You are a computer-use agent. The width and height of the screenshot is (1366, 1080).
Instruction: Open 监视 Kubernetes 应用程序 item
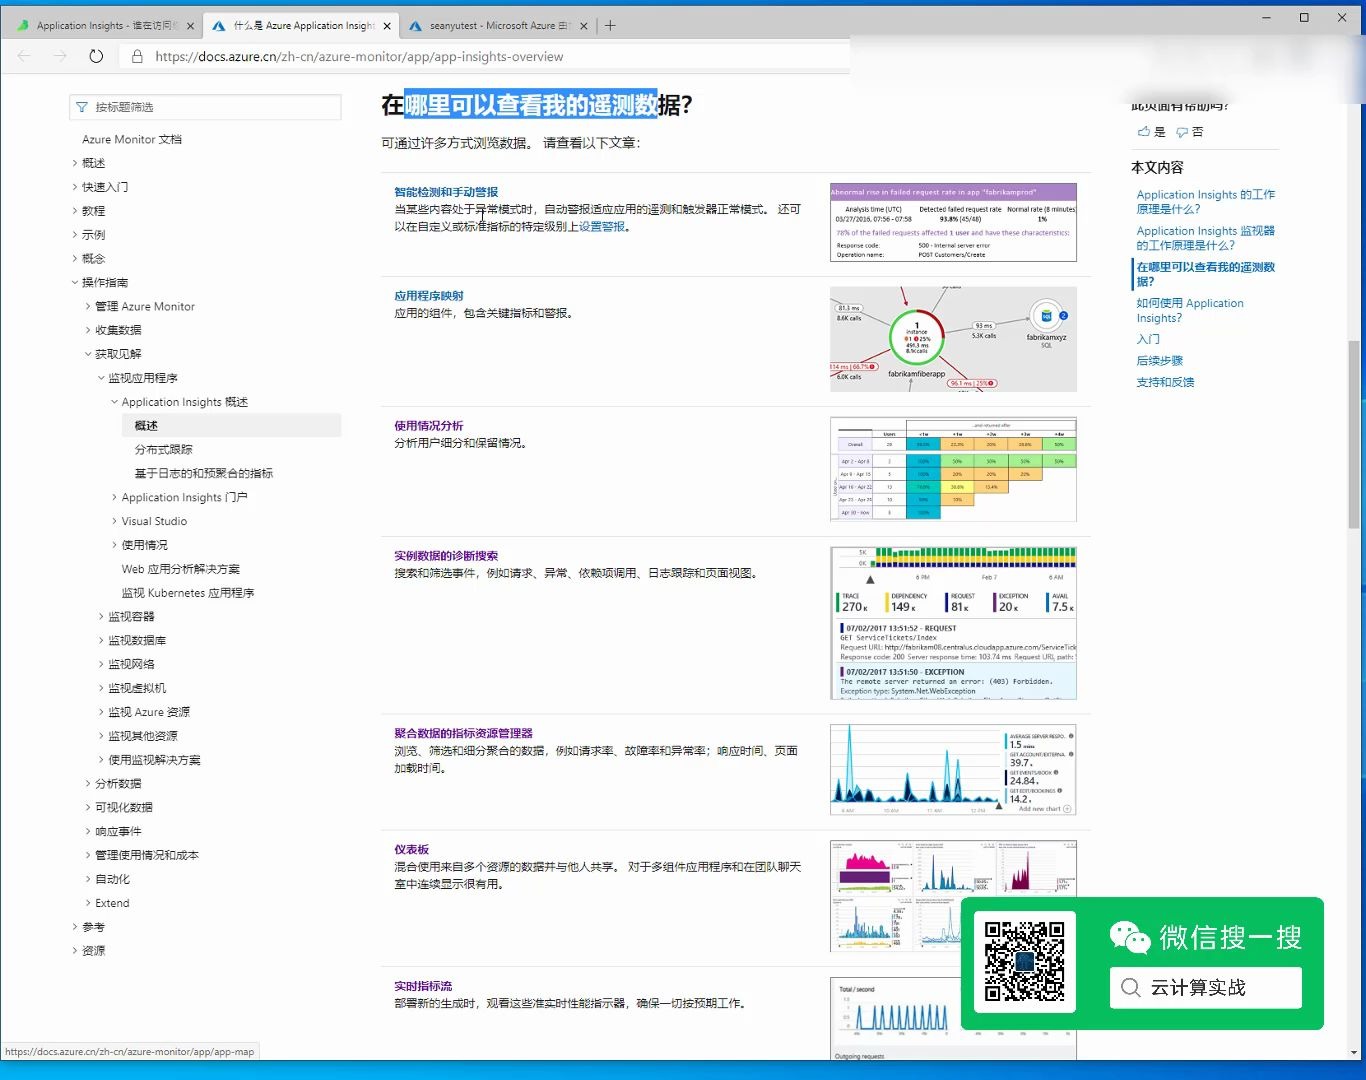(188, 593)
